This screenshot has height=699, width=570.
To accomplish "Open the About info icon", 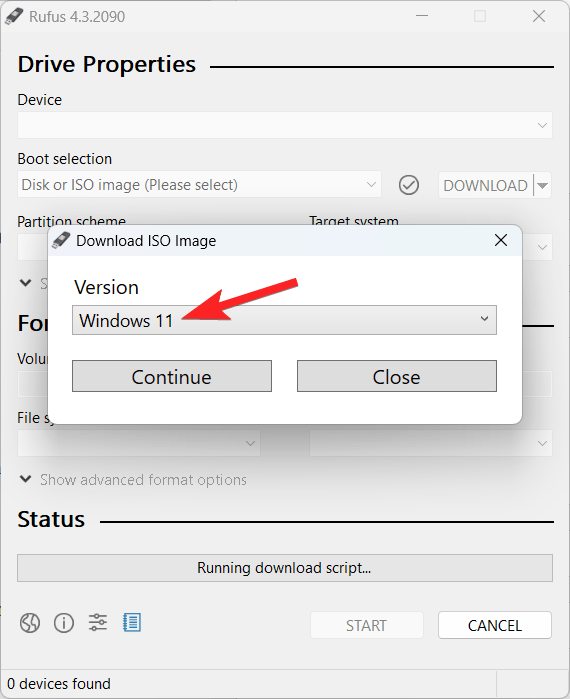I will [x=64, y=623].
